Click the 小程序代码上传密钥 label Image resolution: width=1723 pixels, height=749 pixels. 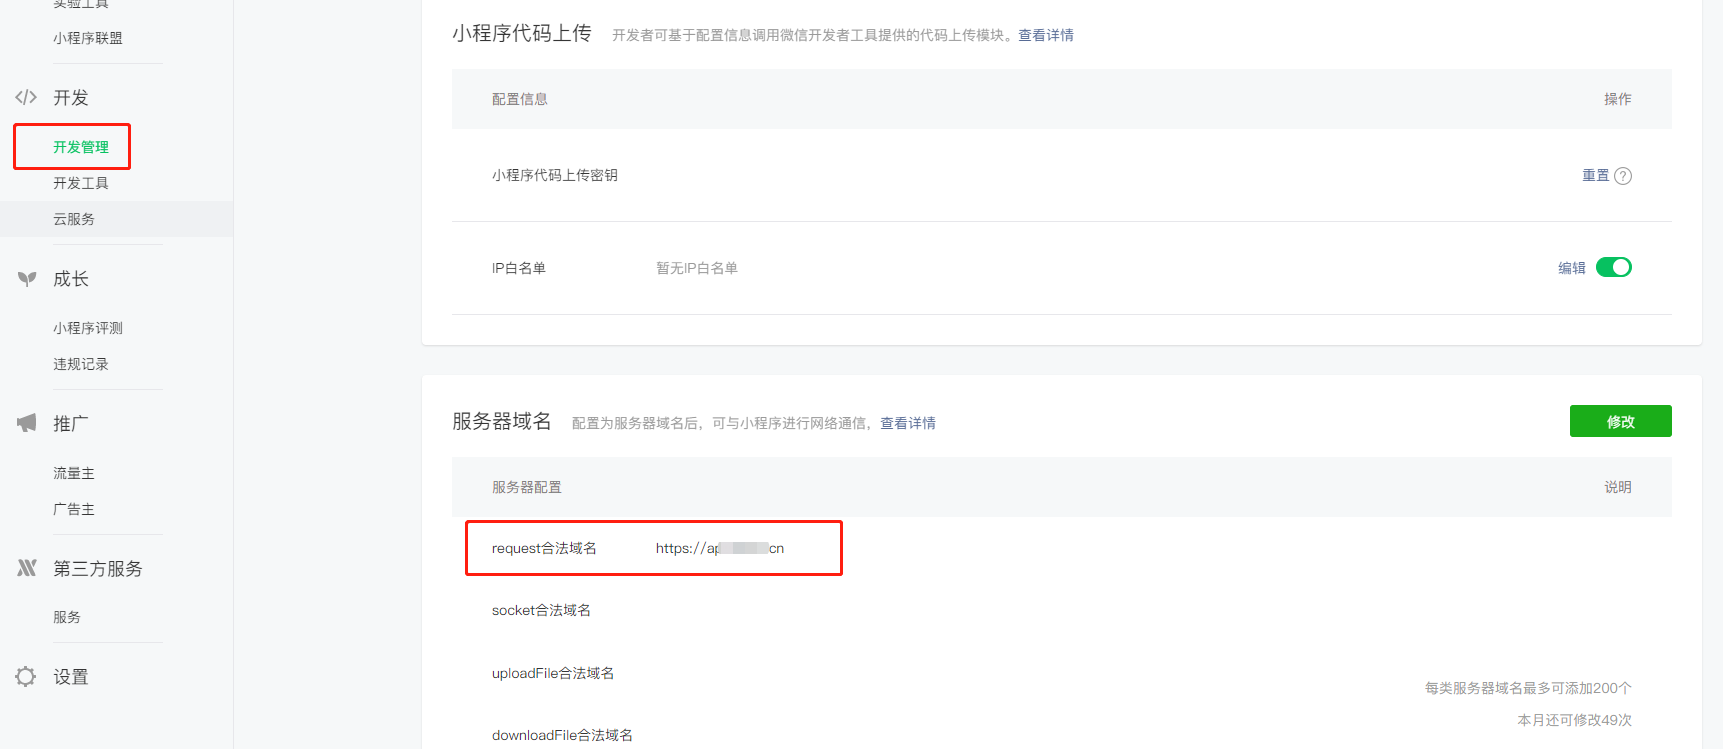[555, 175]
